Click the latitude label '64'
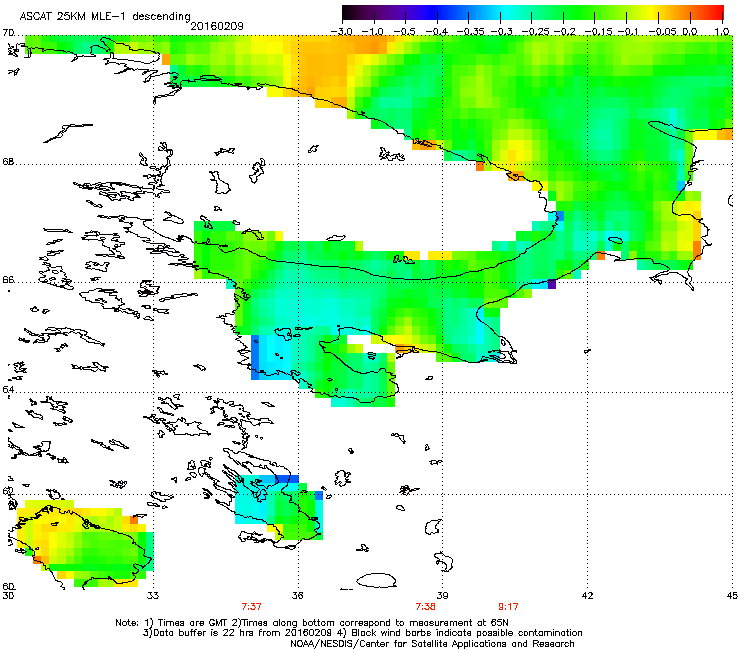 pyautogui.click(x=8, y=389)
